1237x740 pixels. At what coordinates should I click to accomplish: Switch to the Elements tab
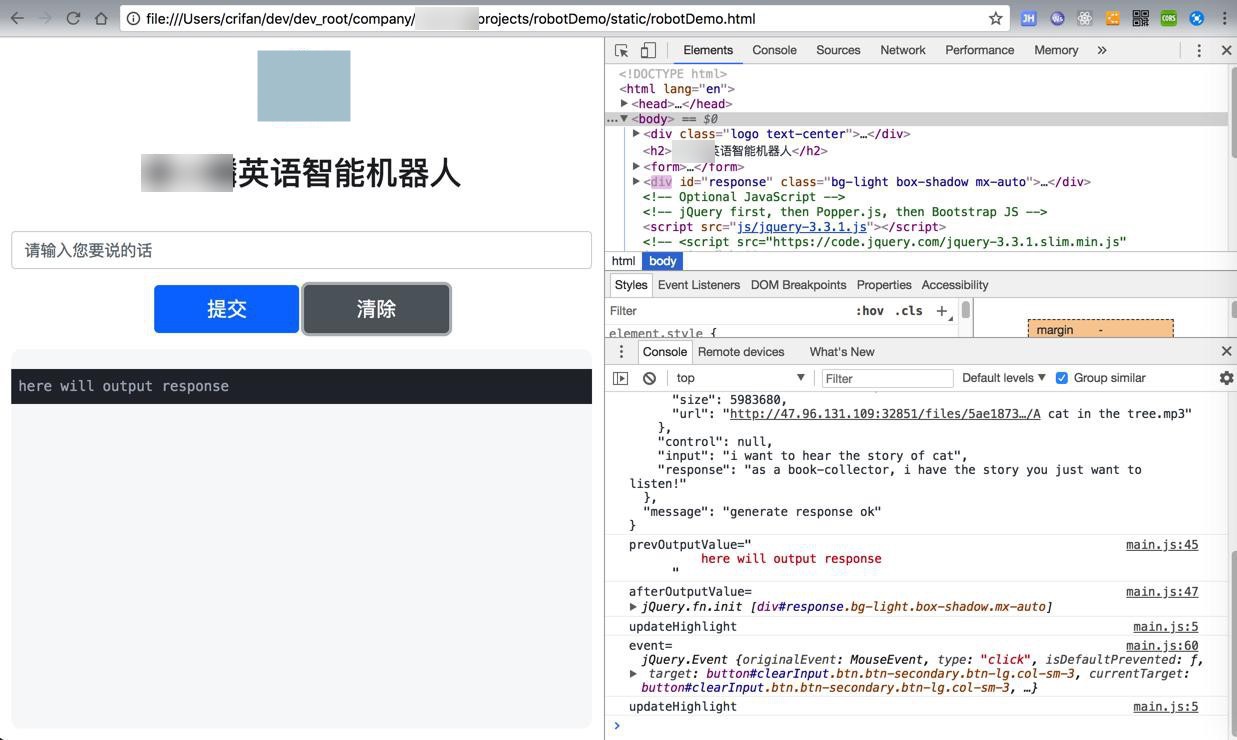[x=708, y=50]
